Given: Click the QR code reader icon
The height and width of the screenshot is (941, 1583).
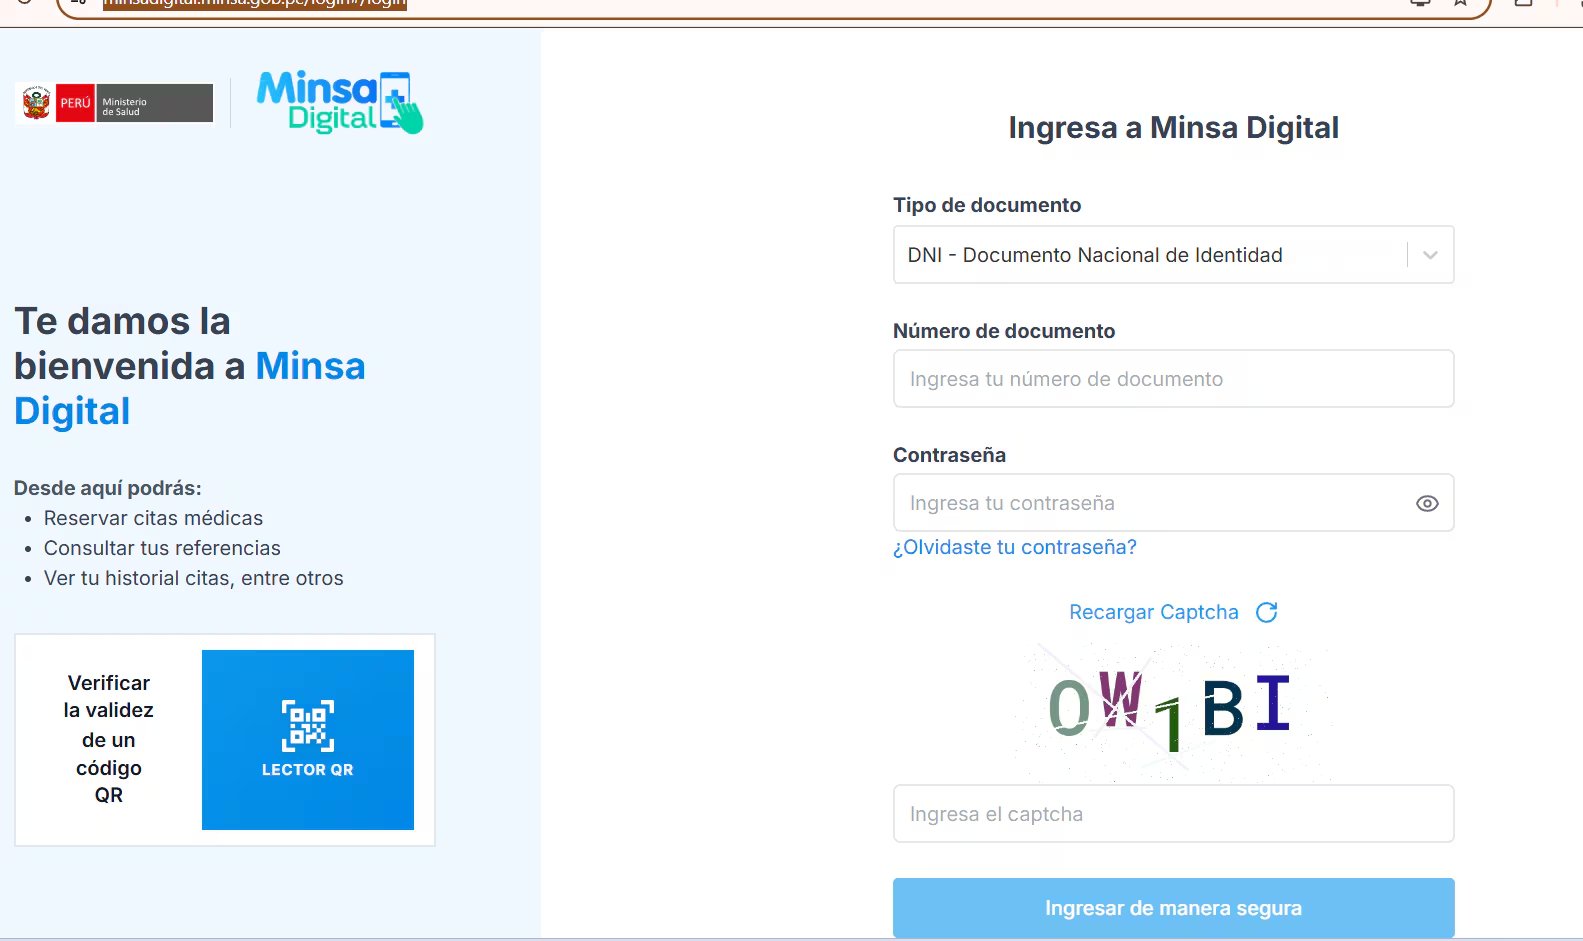Looking at the screenshot, I should tap(308, 725).
